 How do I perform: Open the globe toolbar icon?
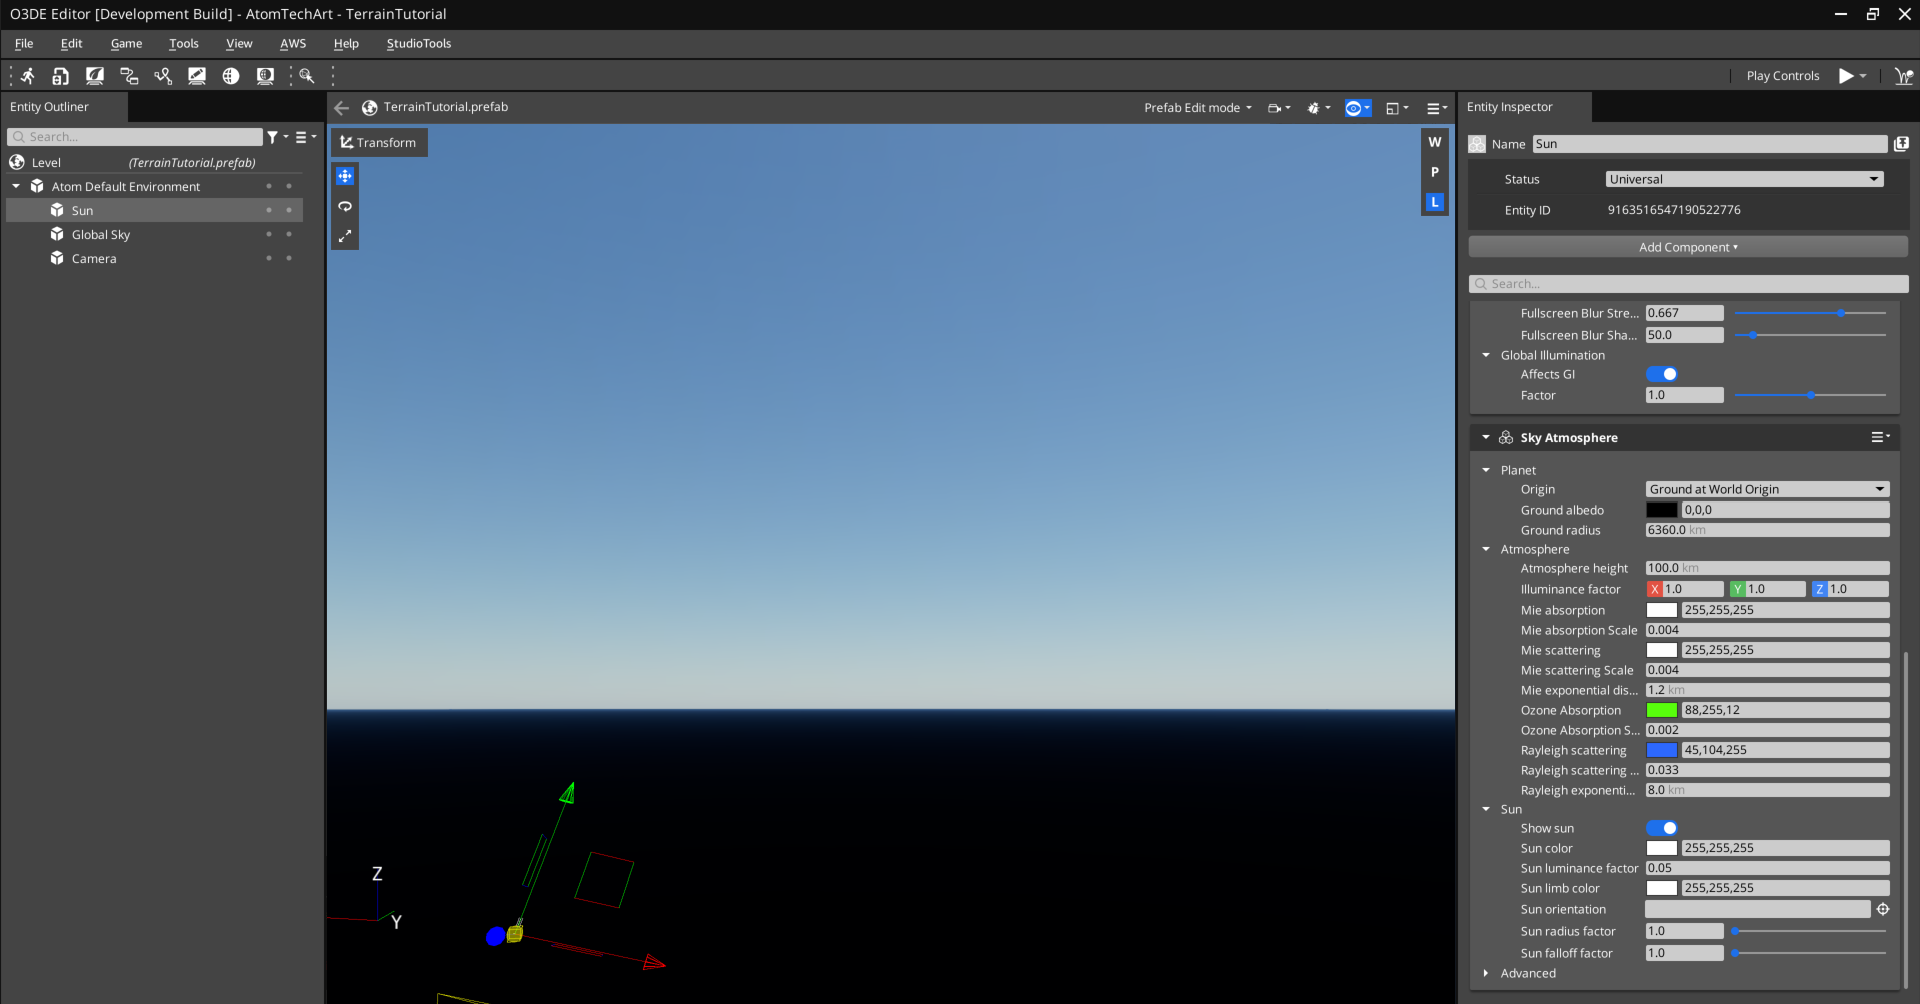coord(231,76)
